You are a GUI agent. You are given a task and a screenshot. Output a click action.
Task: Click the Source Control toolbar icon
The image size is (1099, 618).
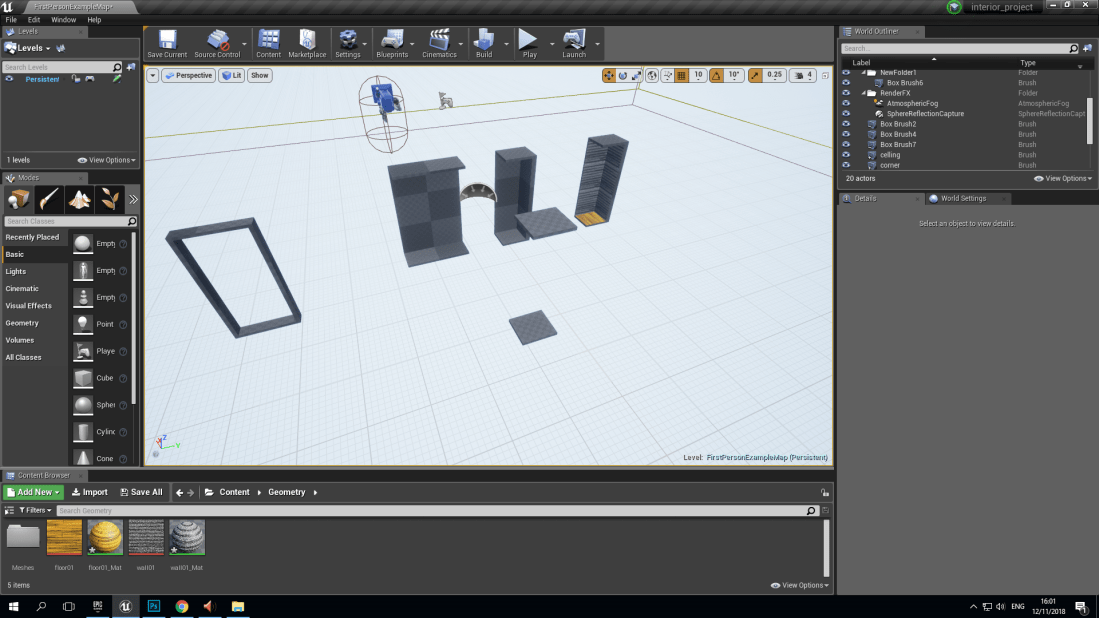point(219,40)
